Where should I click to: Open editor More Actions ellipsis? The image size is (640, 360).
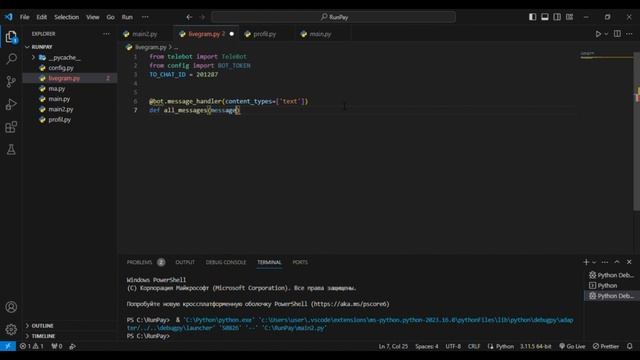click(x=629, y=34)
